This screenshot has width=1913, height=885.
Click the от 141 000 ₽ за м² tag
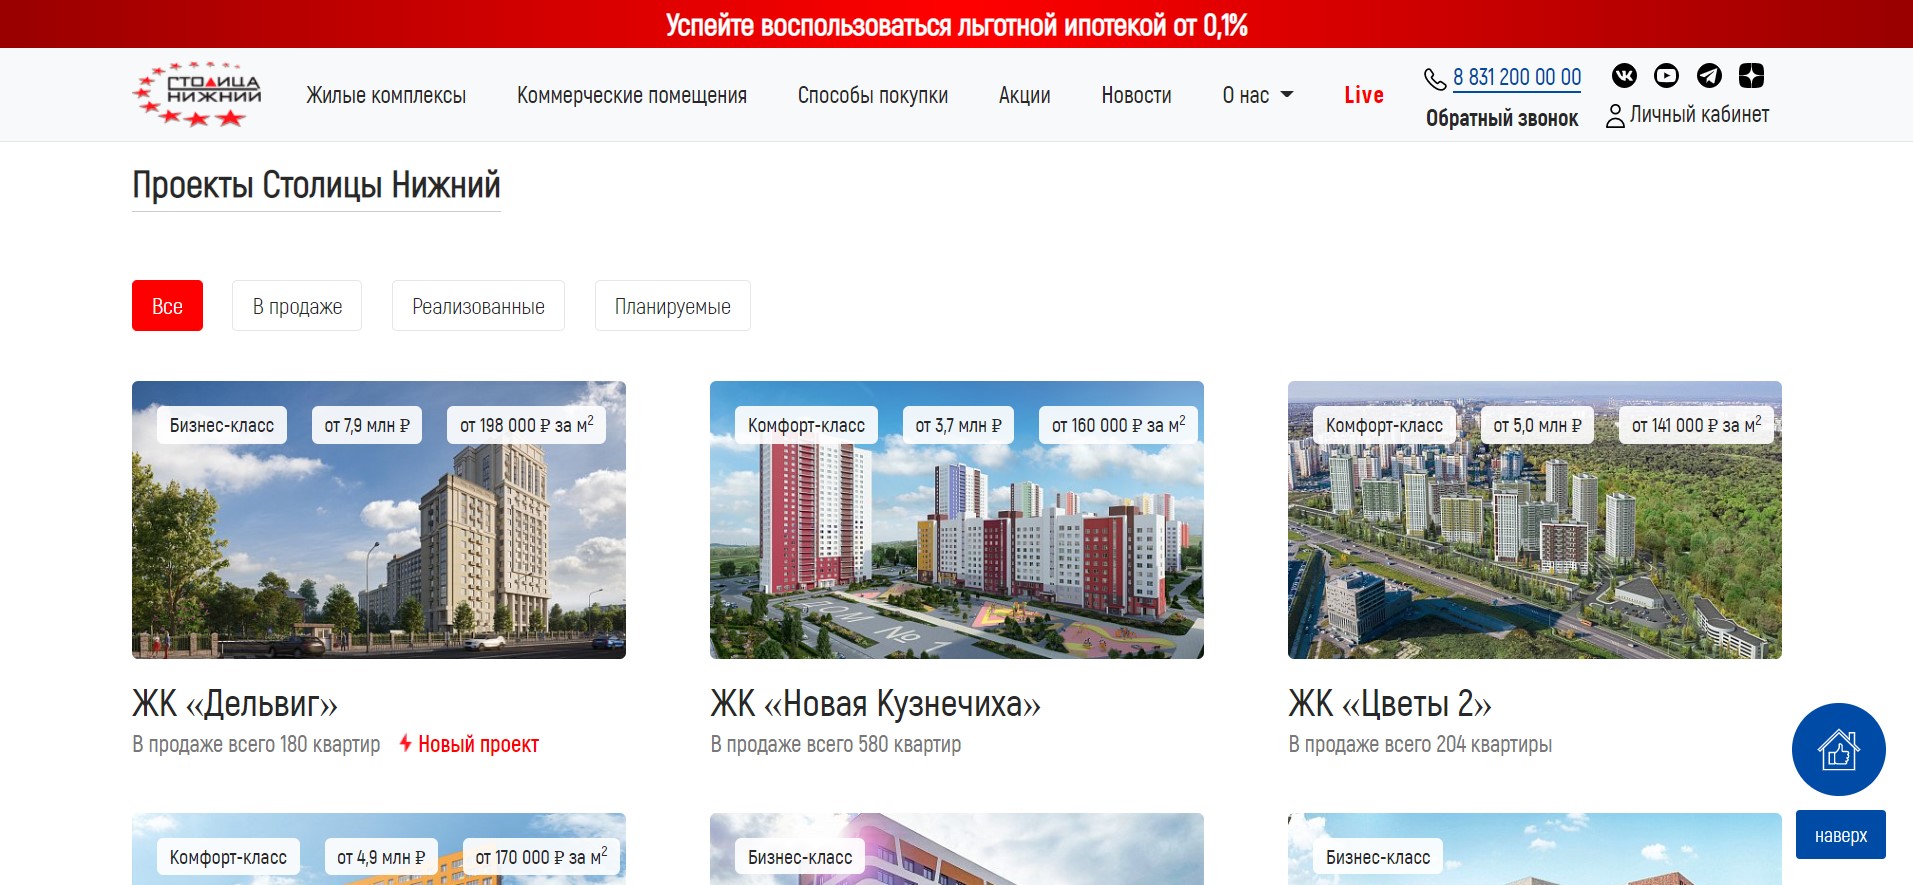pyautogui.click(x=1696, y=425)
